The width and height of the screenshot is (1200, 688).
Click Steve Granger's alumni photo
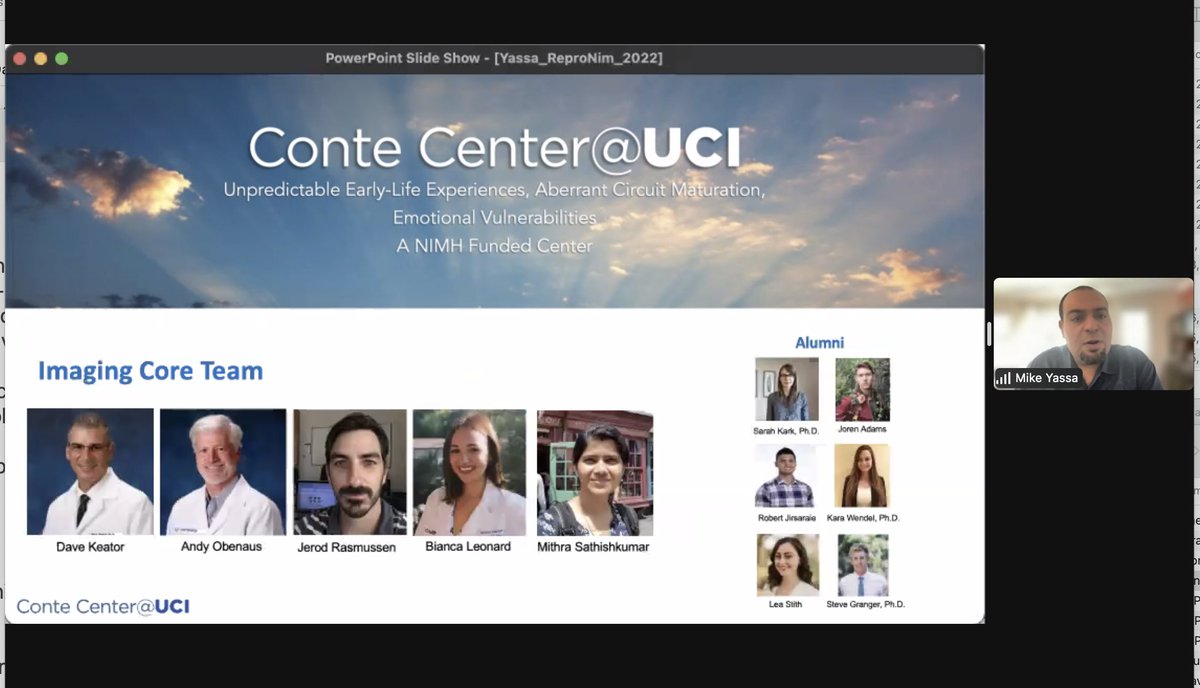point(863,565)
